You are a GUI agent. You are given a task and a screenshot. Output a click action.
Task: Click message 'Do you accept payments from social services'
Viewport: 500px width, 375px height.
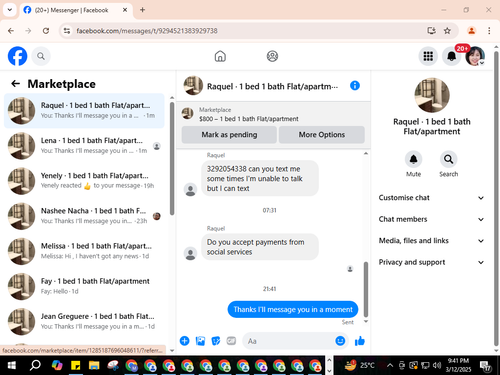[260, 247]
